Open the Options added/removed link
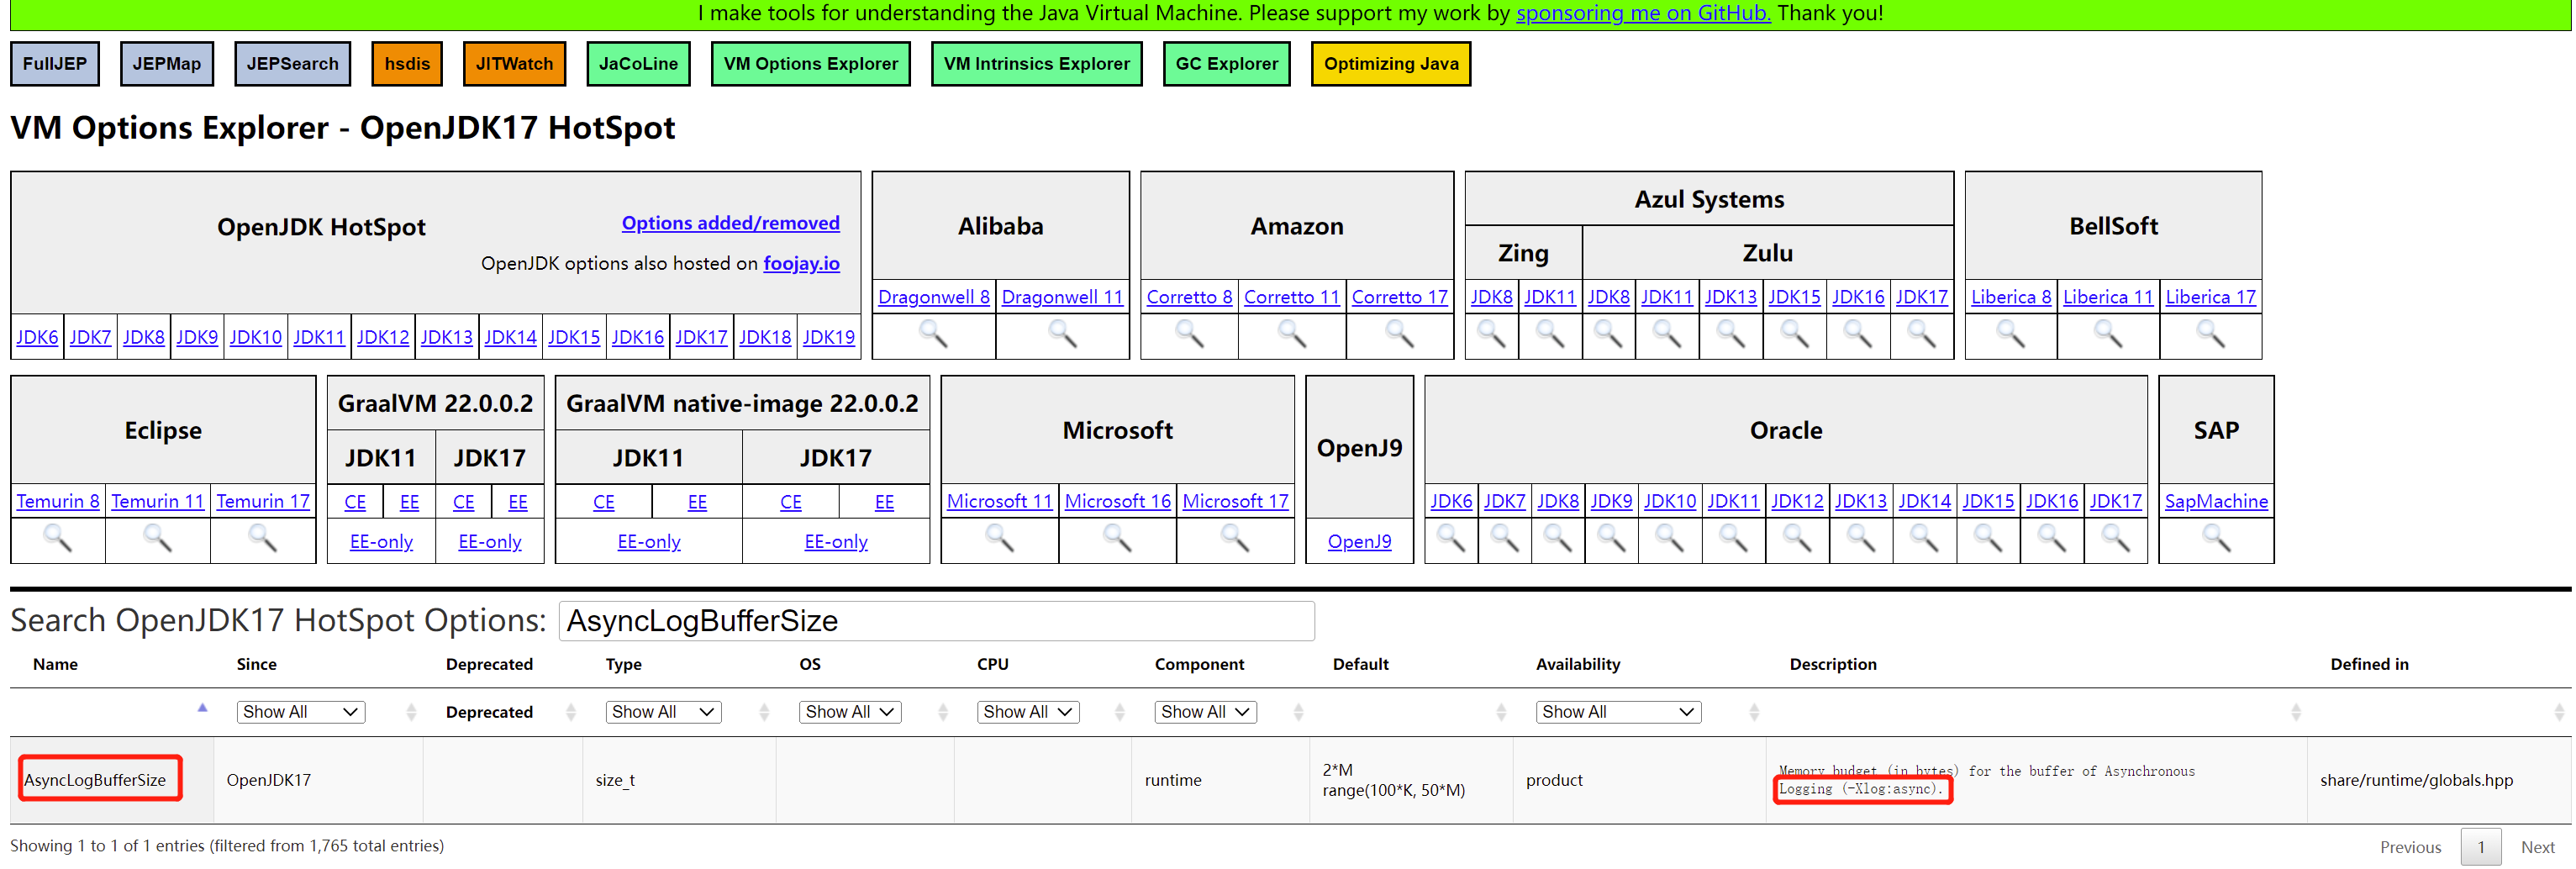This screenshot has width=2576, height=869. (730, 223)
